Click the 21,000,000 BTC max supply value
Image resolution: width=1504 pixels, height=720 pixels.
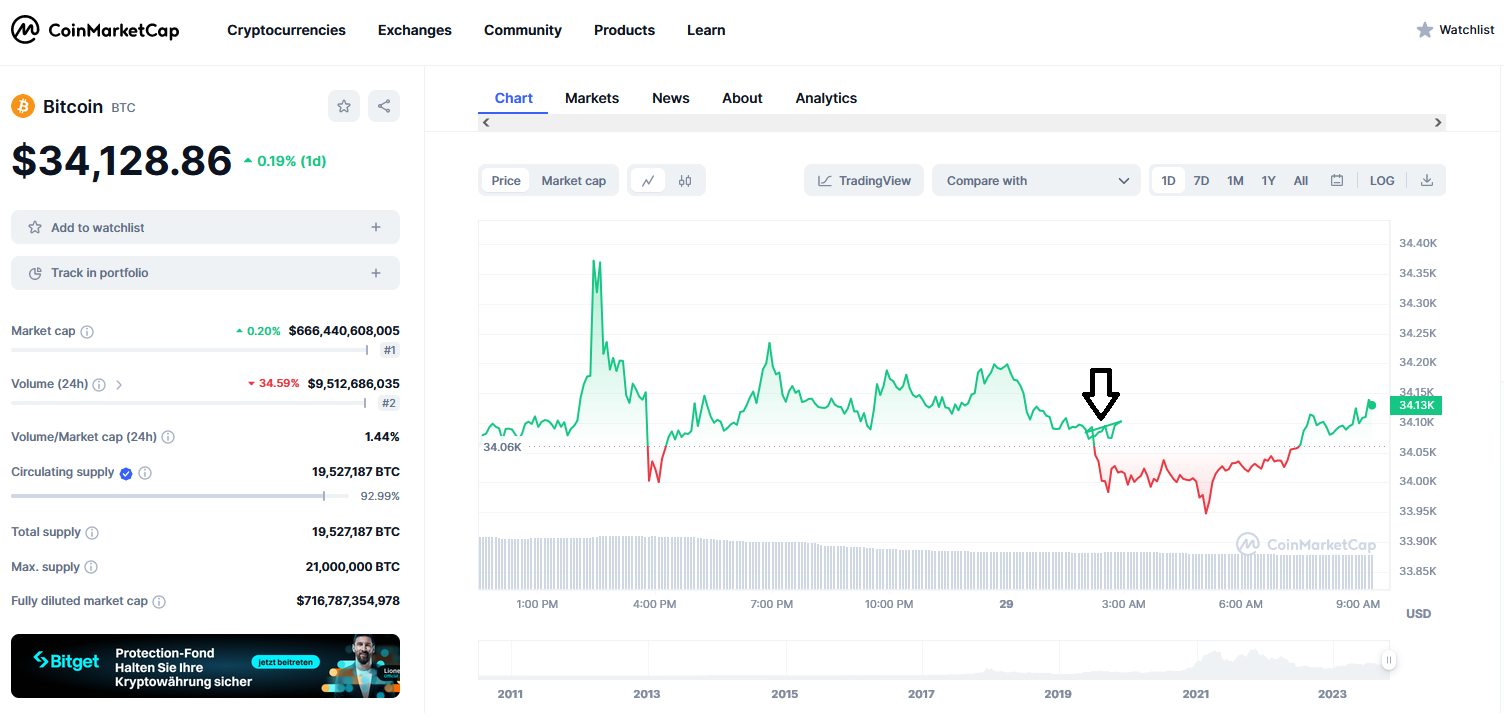click(353, 567)
